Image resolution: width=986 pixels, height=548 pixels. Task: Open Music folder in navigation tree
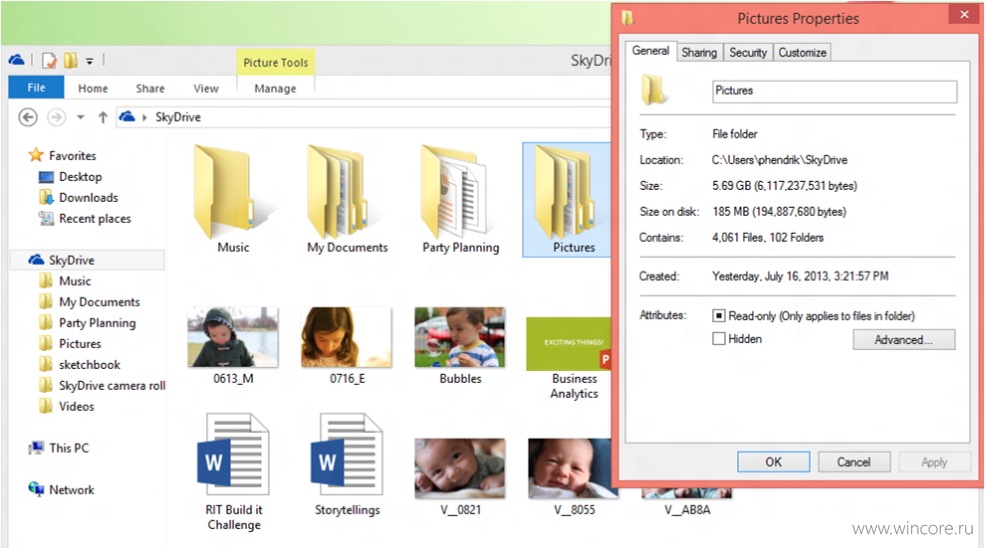pyautogui.click(x=65, y=281)
